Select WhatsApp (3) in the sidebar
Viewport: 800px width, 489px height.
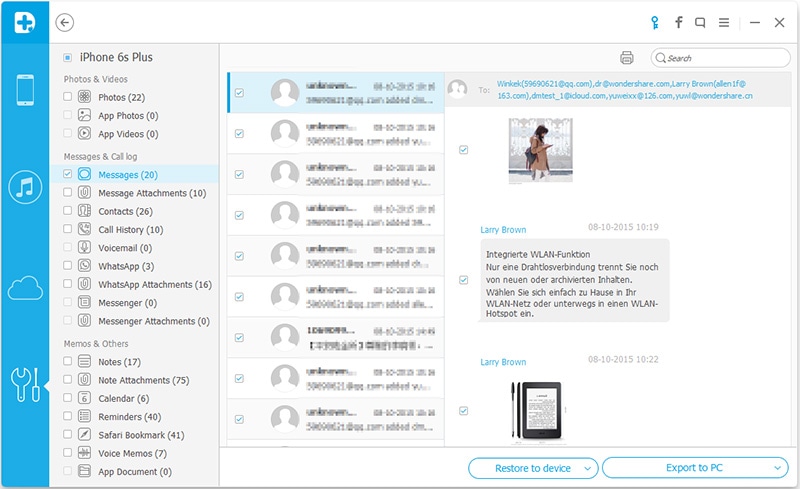pos(126,266)
